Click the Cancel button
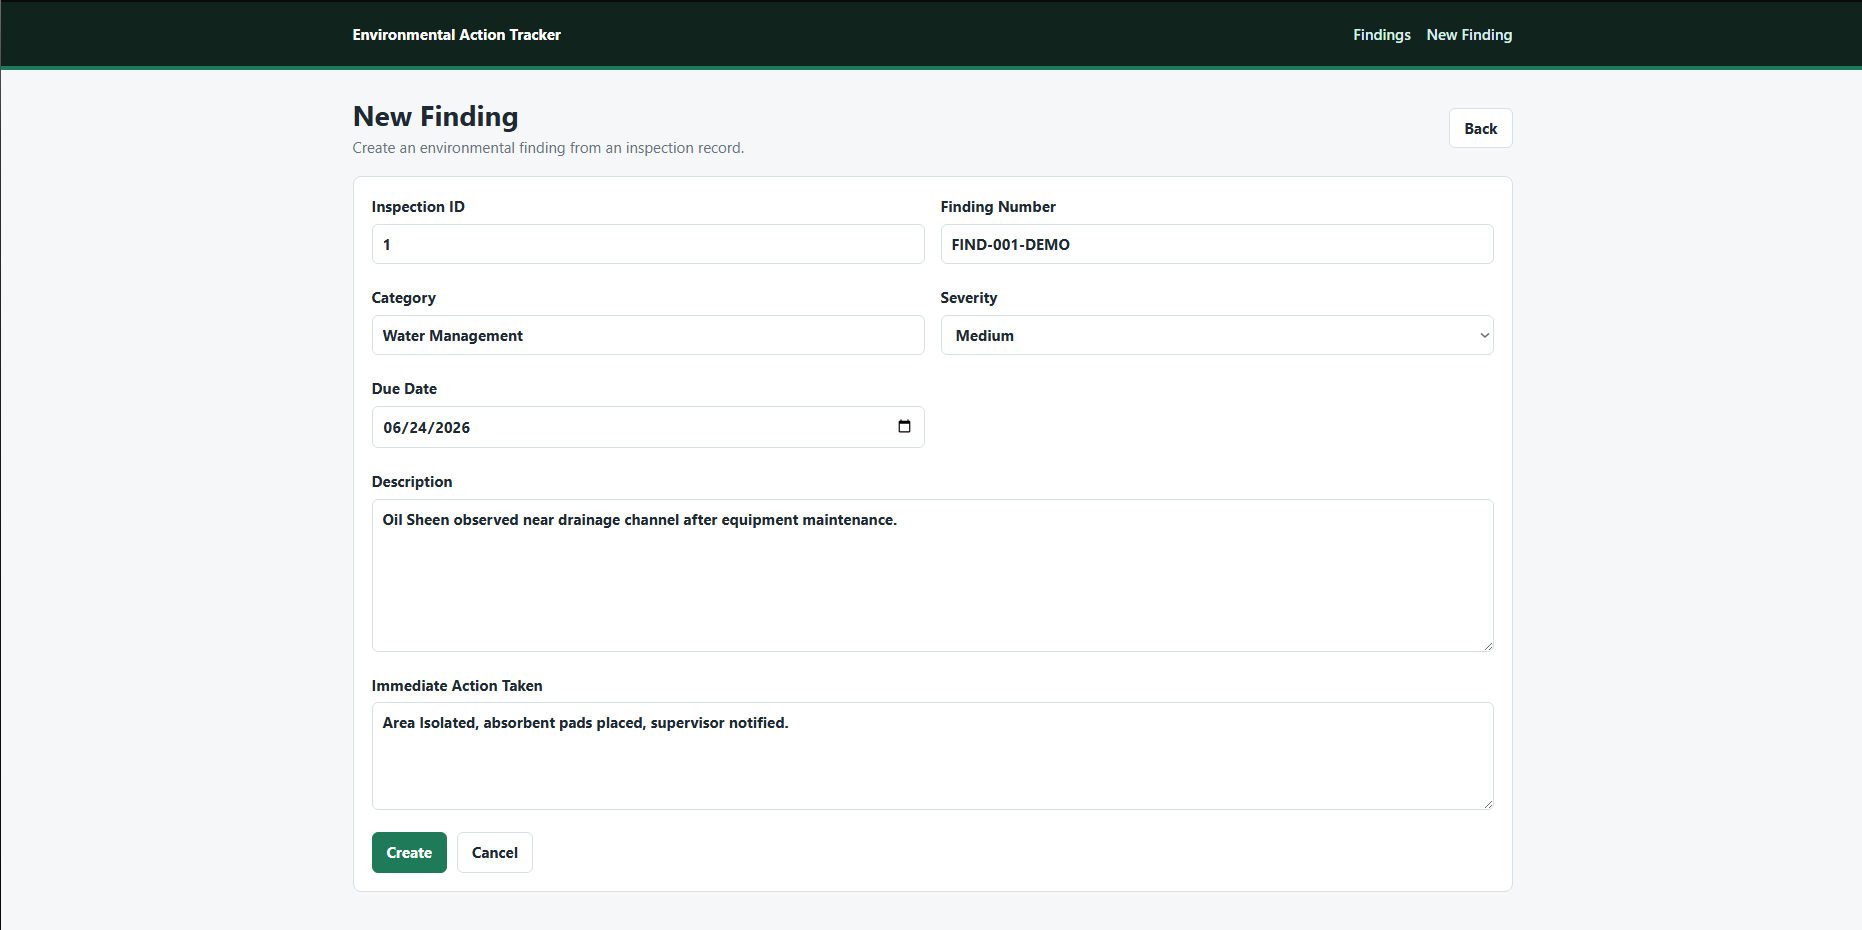The width and height of the screenshot is (1862, 930). pyautogui.click(x=494, y=853)
